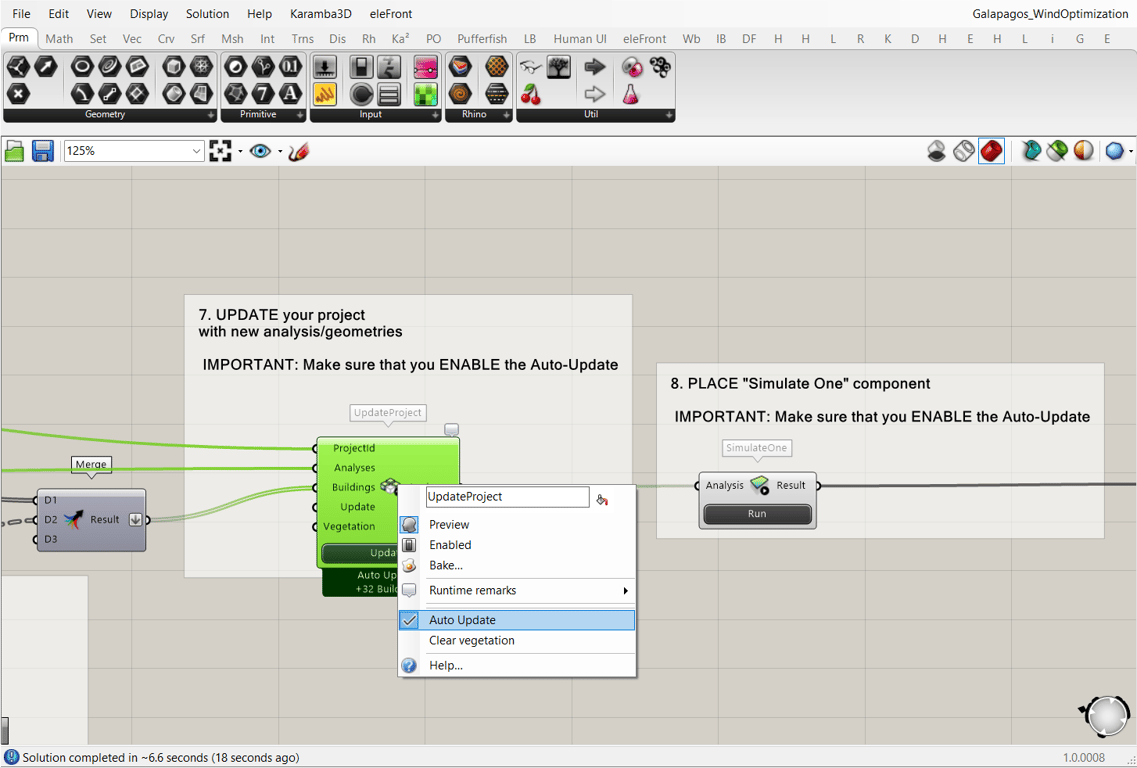Select the pink Gradient input icon
The width and height of the screenshot is (1137, 768).
(426, 67)
